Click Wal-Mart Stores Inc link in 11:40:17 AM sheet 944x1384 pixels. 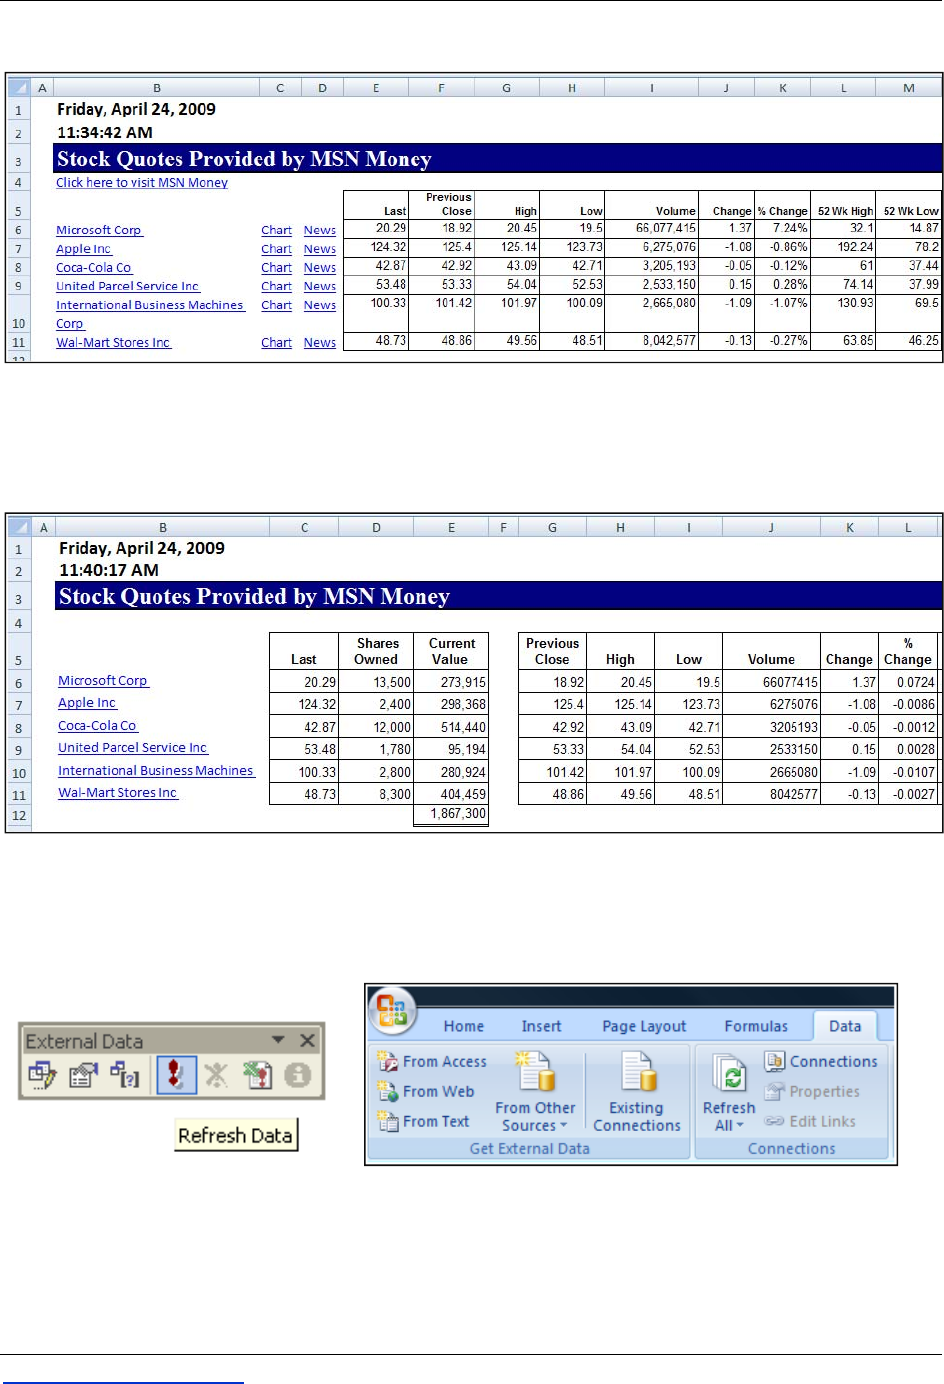(x=118, y=793)
